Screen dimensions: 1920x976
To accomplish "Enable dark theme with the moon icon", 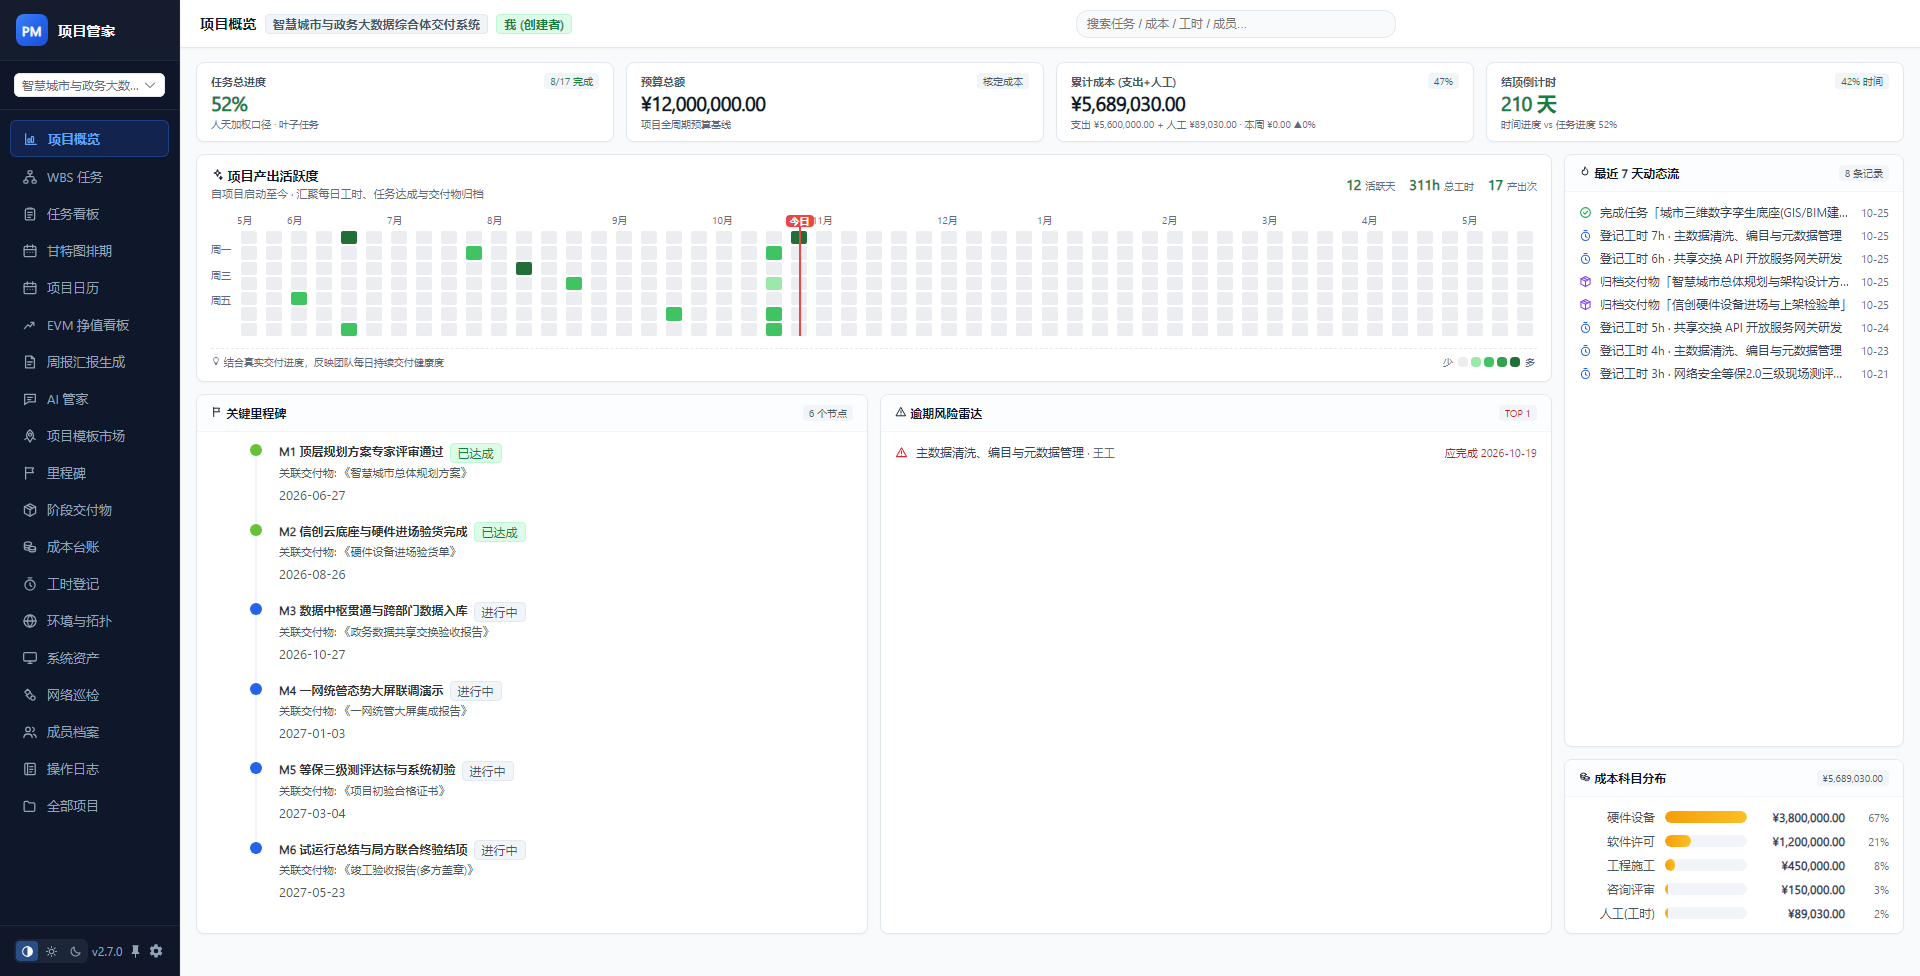I will tap(75, 951).
